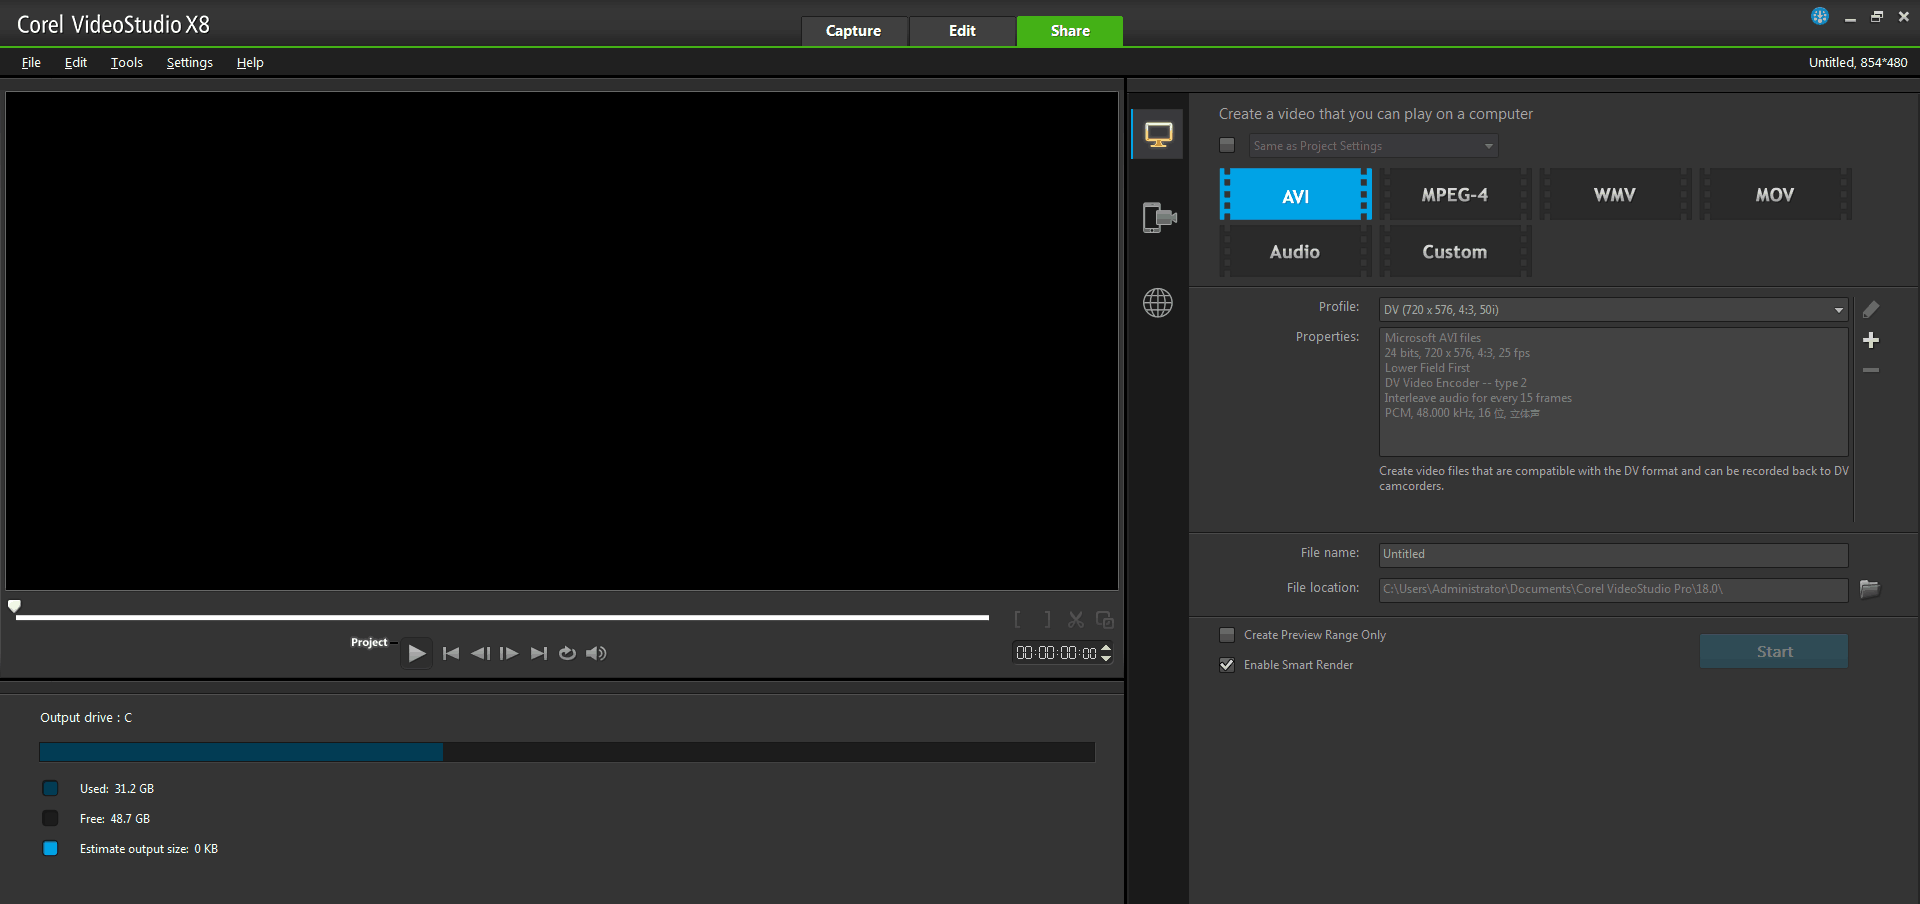Enable Create Preview Range Only
This screenshot has width=1920, height=904.
1227,635
